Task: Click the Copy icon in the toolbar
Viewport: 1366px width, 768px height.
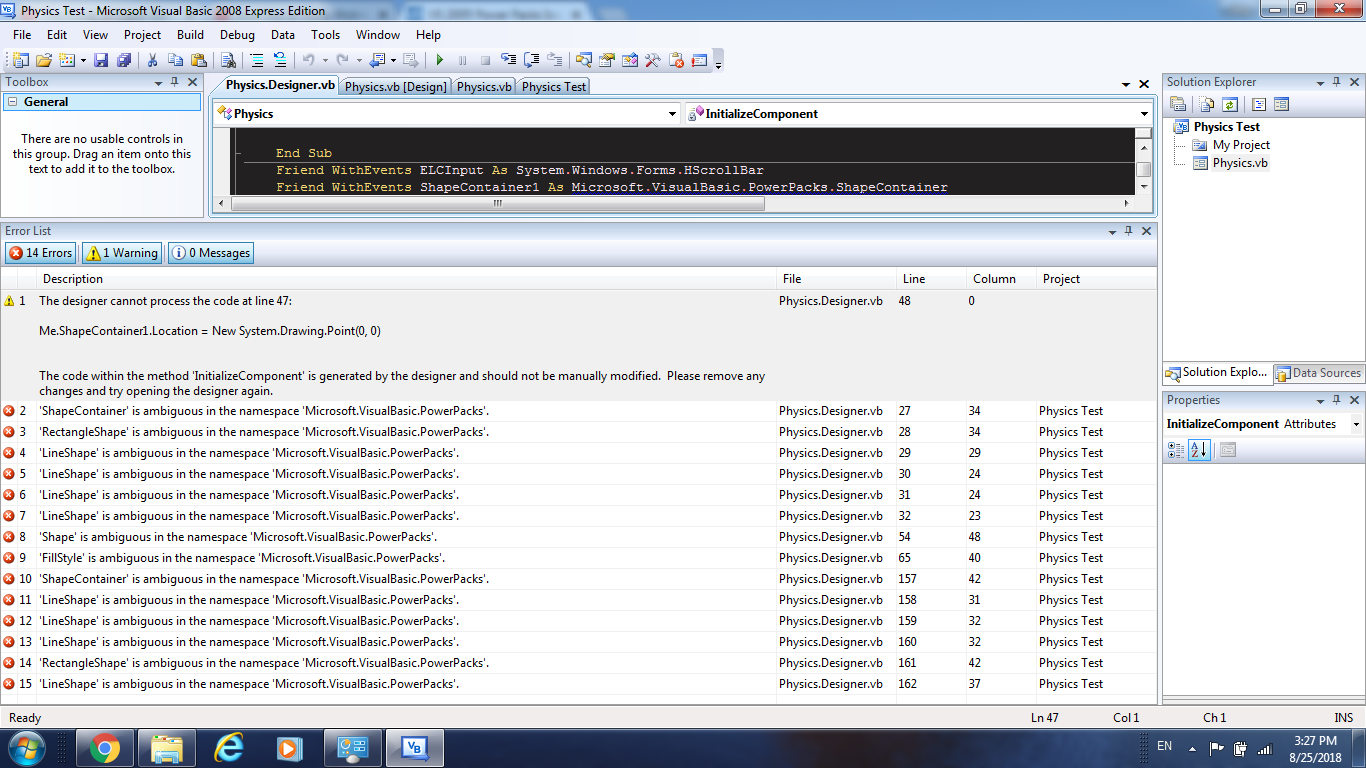Action: point(175,60)
